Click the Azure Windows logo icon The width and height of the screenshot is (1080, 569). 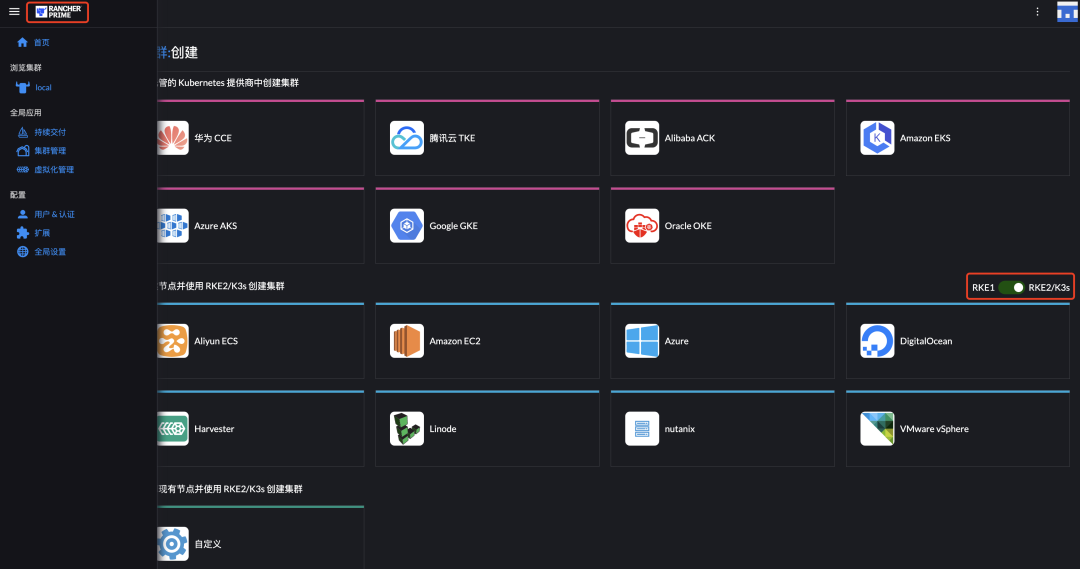tap(642, 341)
